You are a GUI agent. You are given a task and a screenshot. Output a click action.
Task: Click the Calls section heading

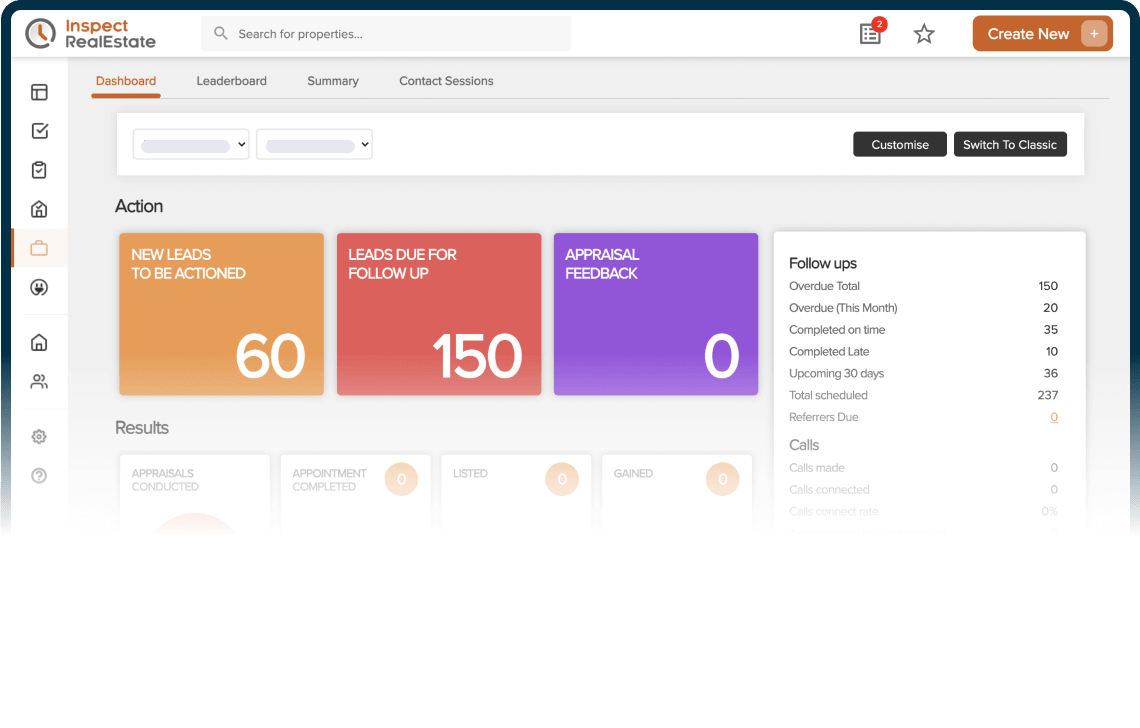click(x=804, y=445)
